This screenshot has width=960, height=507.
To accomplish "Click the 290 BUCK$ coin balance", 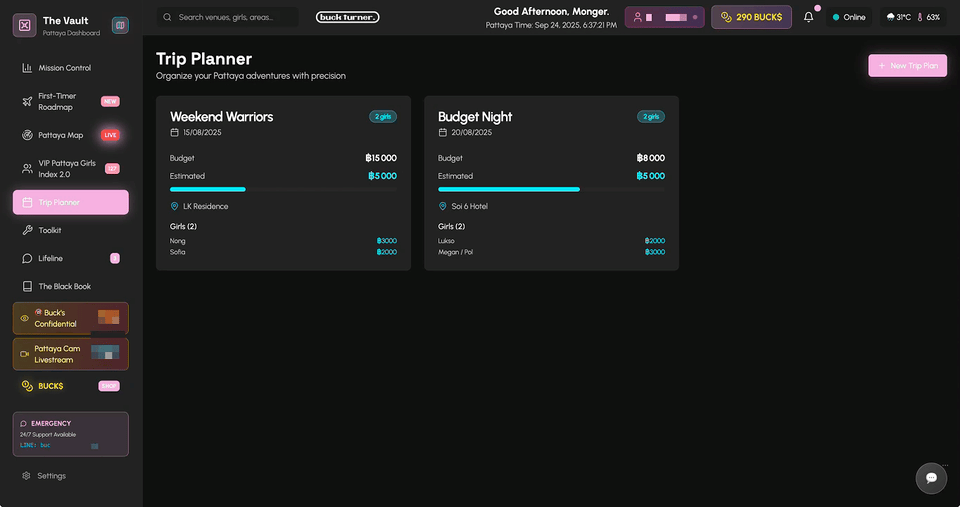I will pyautogui.click(x=751, y=17).
